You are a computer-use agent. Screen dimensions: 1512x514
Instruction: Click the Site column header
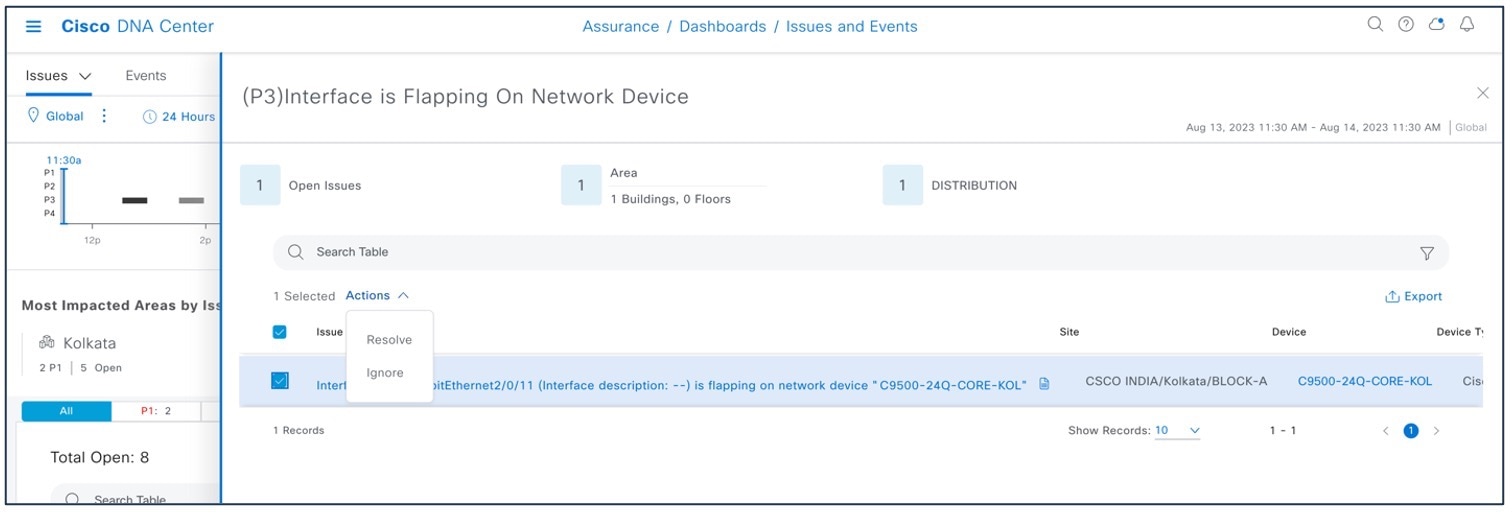(x=1069, y=332)
